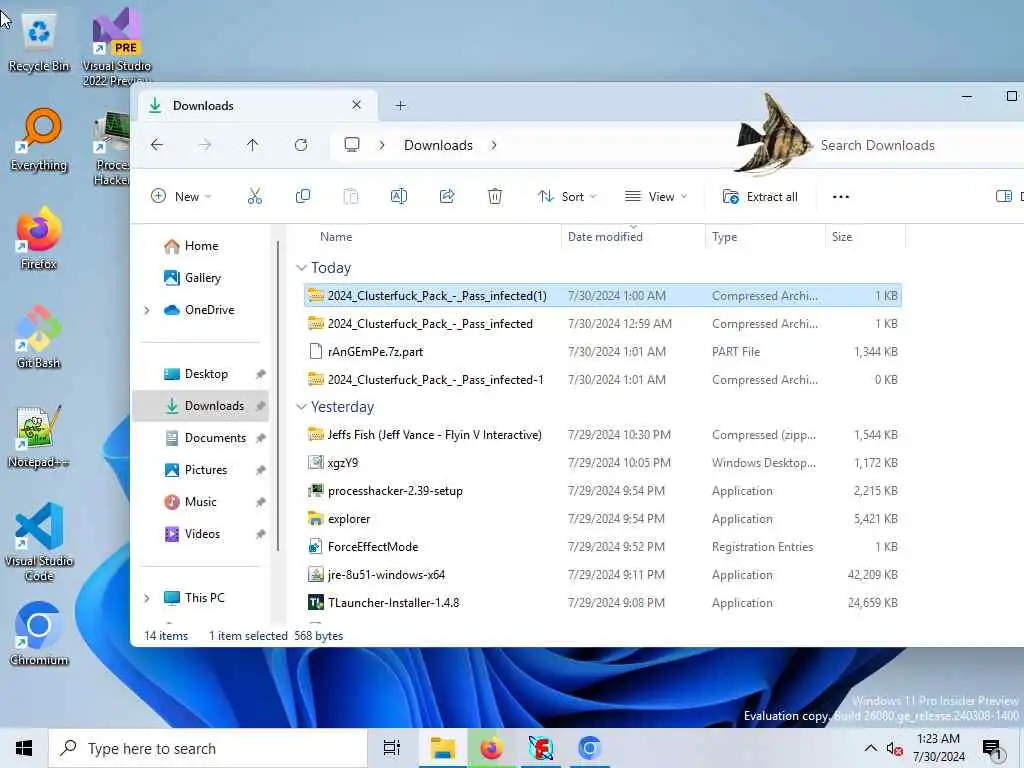
Task: Open Gallery in navigation pane
Action: [x=193, y=278]
